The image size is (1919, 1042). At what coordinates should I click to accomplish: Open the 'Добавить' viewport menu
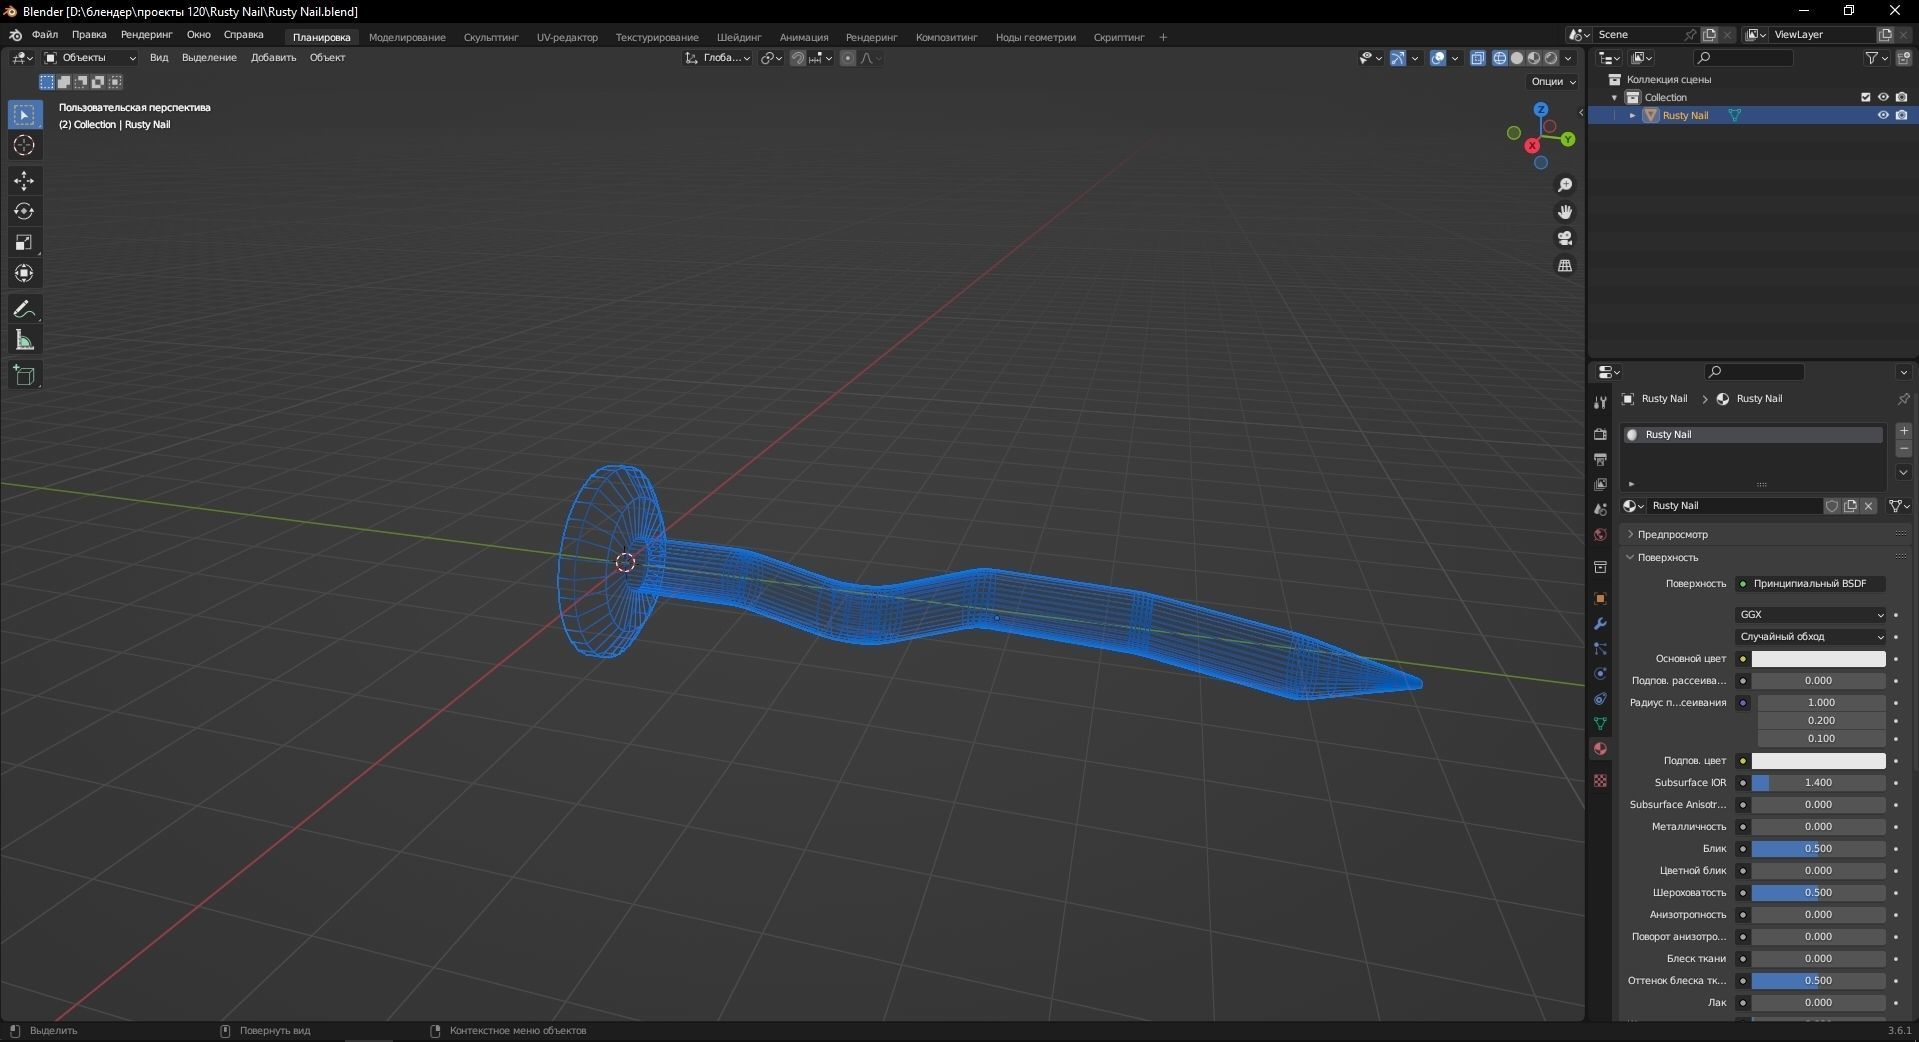pos(273,58)
